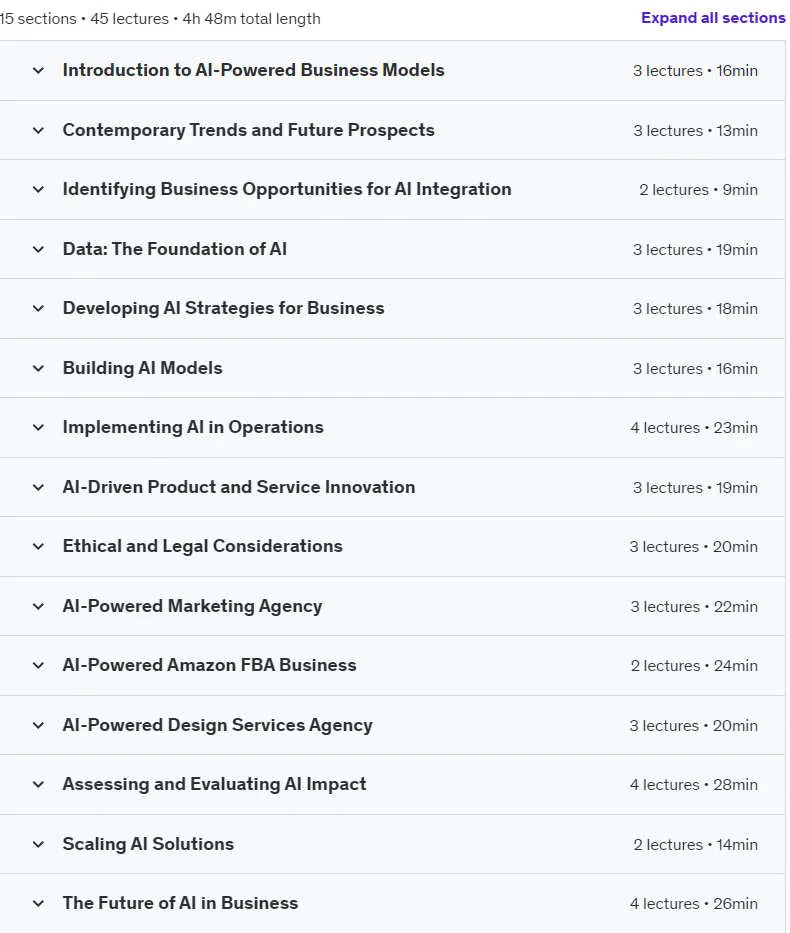Open AI-Powered Design Services Agency section title
Viewport: 790px width, 933px height.
coord(217,725)
